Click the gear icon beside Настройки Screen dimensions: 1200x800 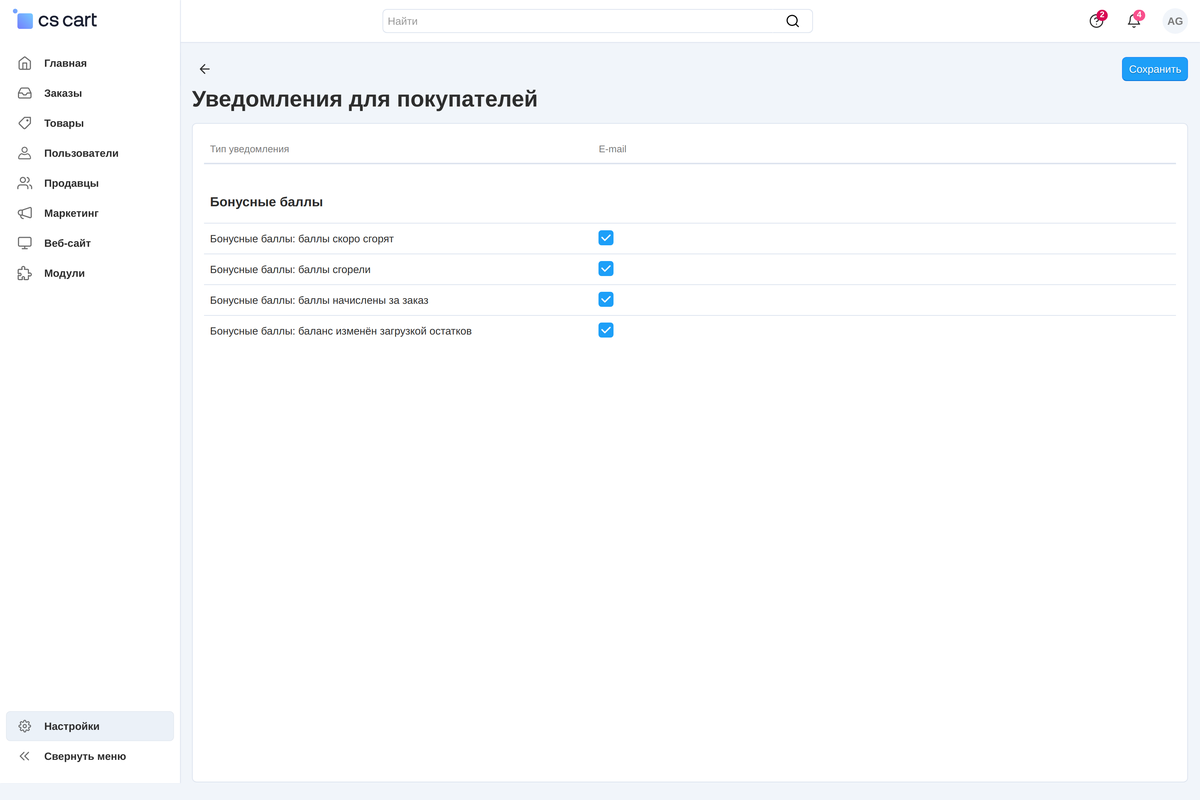point(25,726)
